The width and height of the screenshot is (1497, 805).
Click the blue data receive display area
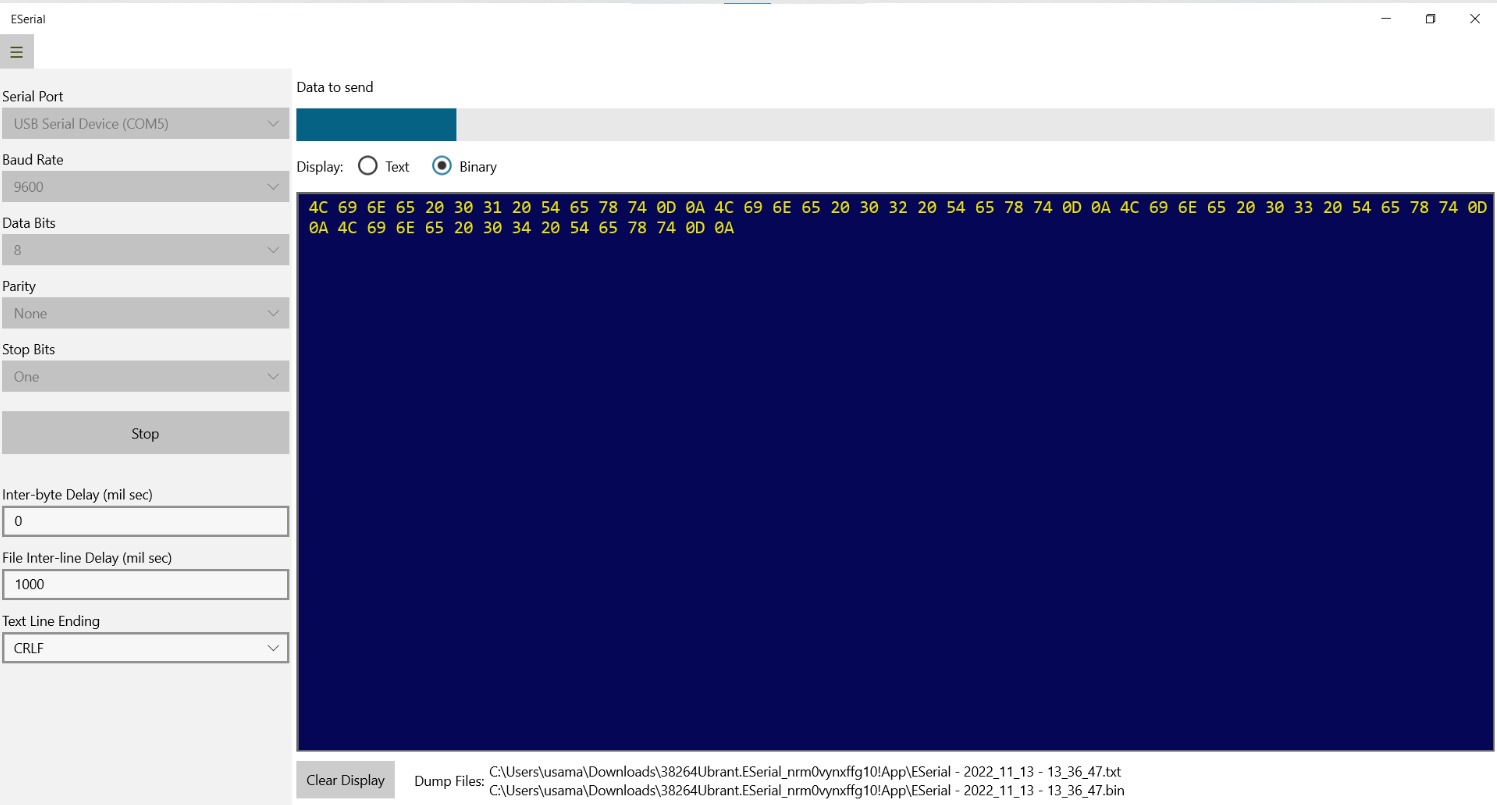(x=895, y=470)
